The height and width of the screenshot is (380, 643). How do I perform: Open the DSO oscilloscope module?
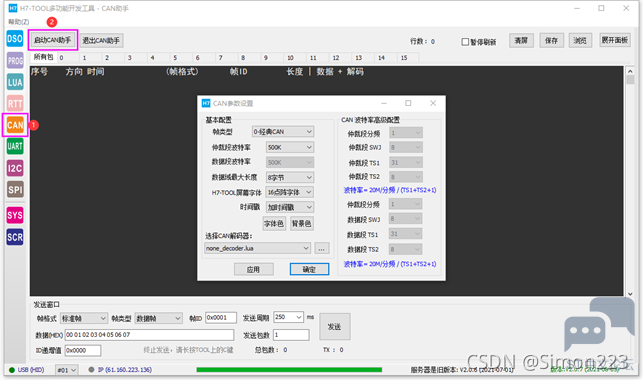point(15,39)
